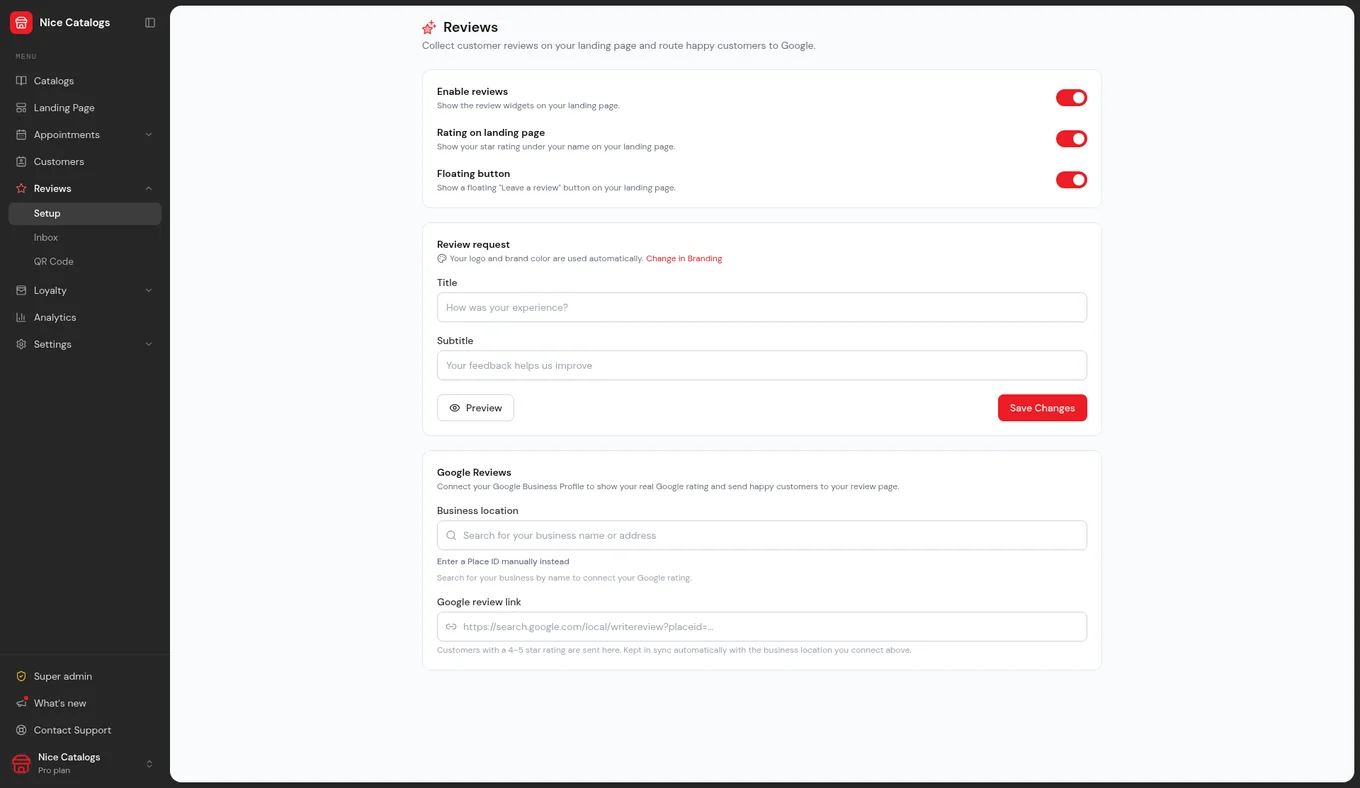Collapse the Reviews submenu chevron

[149, 189]
